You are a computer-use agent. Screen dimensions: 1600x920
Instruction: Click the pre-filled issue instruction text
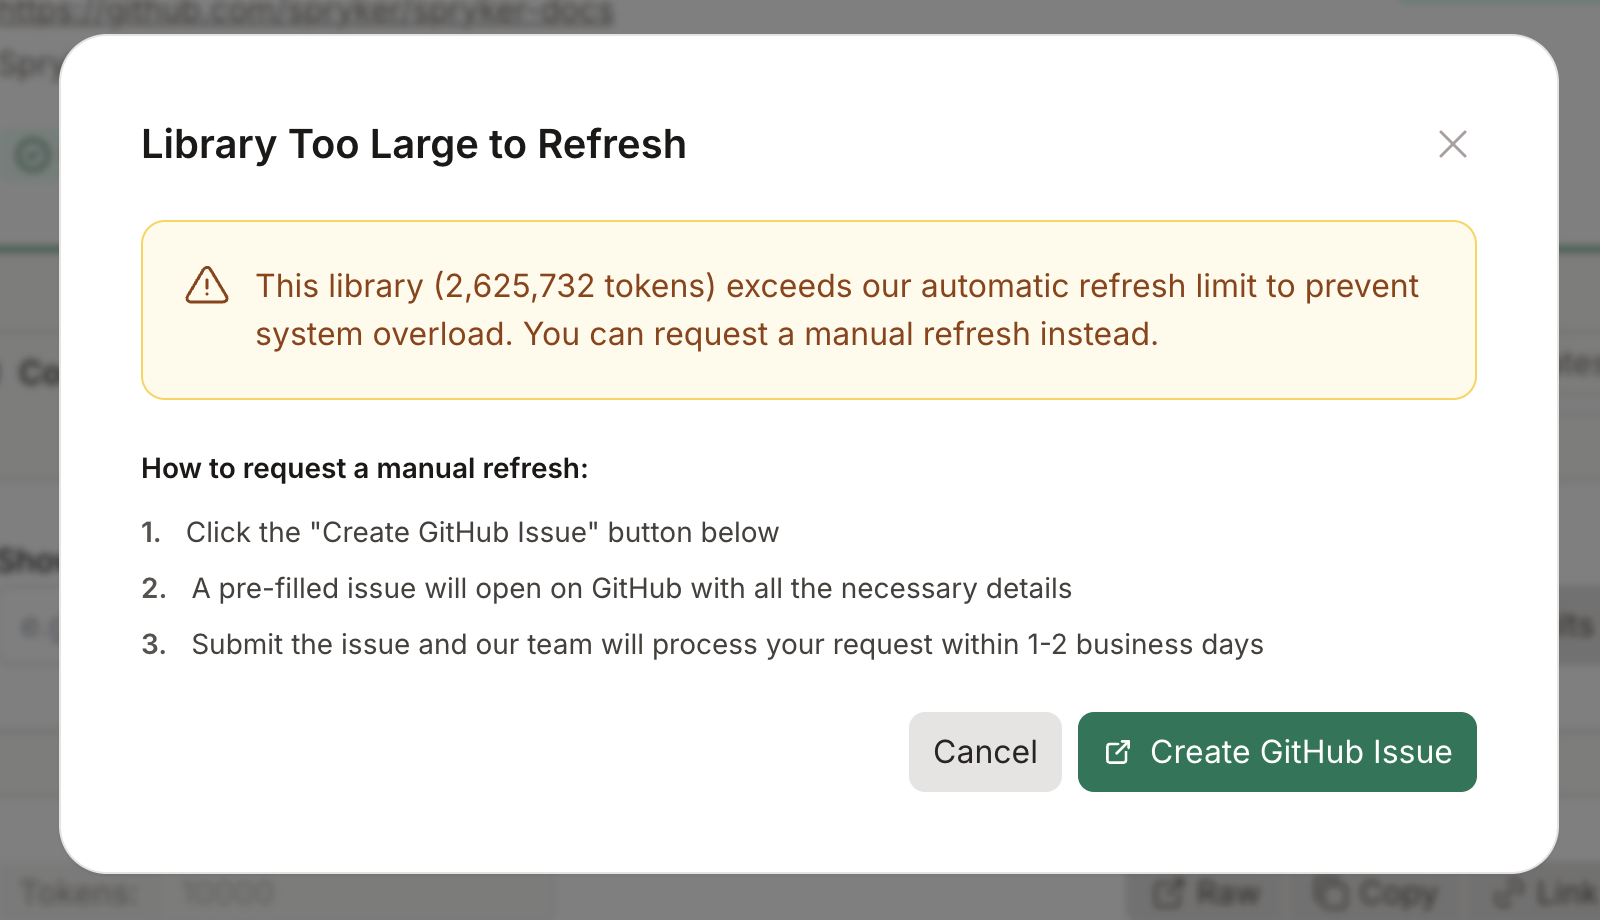click(x=630, y=589)
